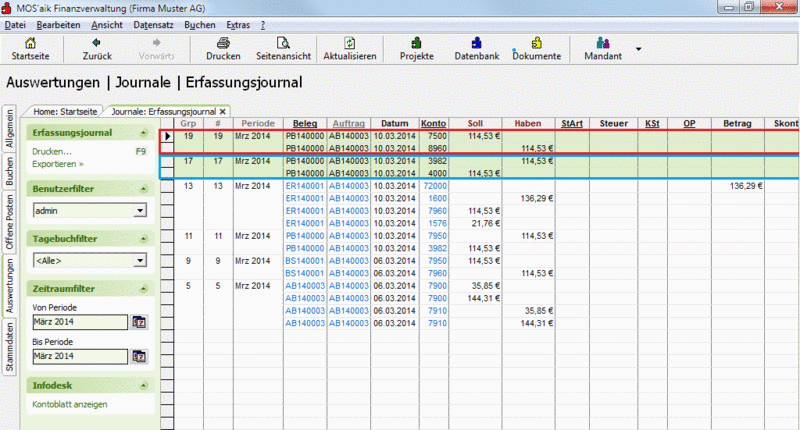
Task: Sort by the Beleg column header
Action: (x=305, y=123)
